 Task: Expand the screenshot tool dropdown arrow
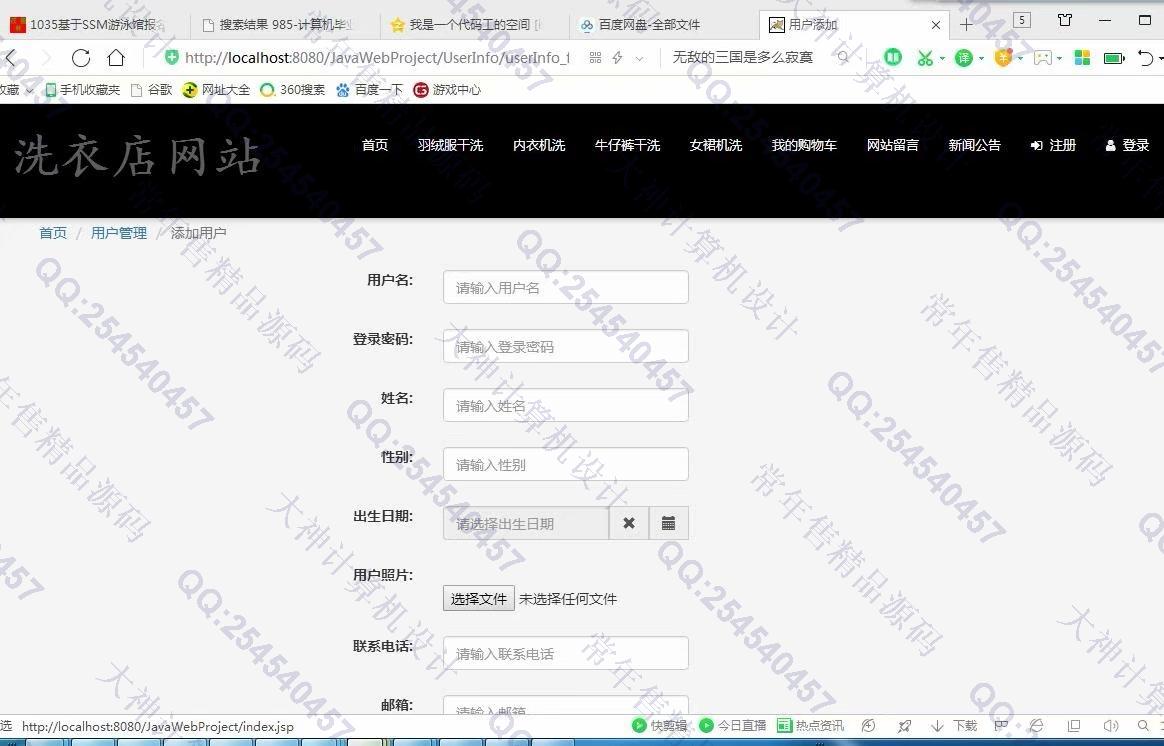pyautogui.click(x=942, y=59)
